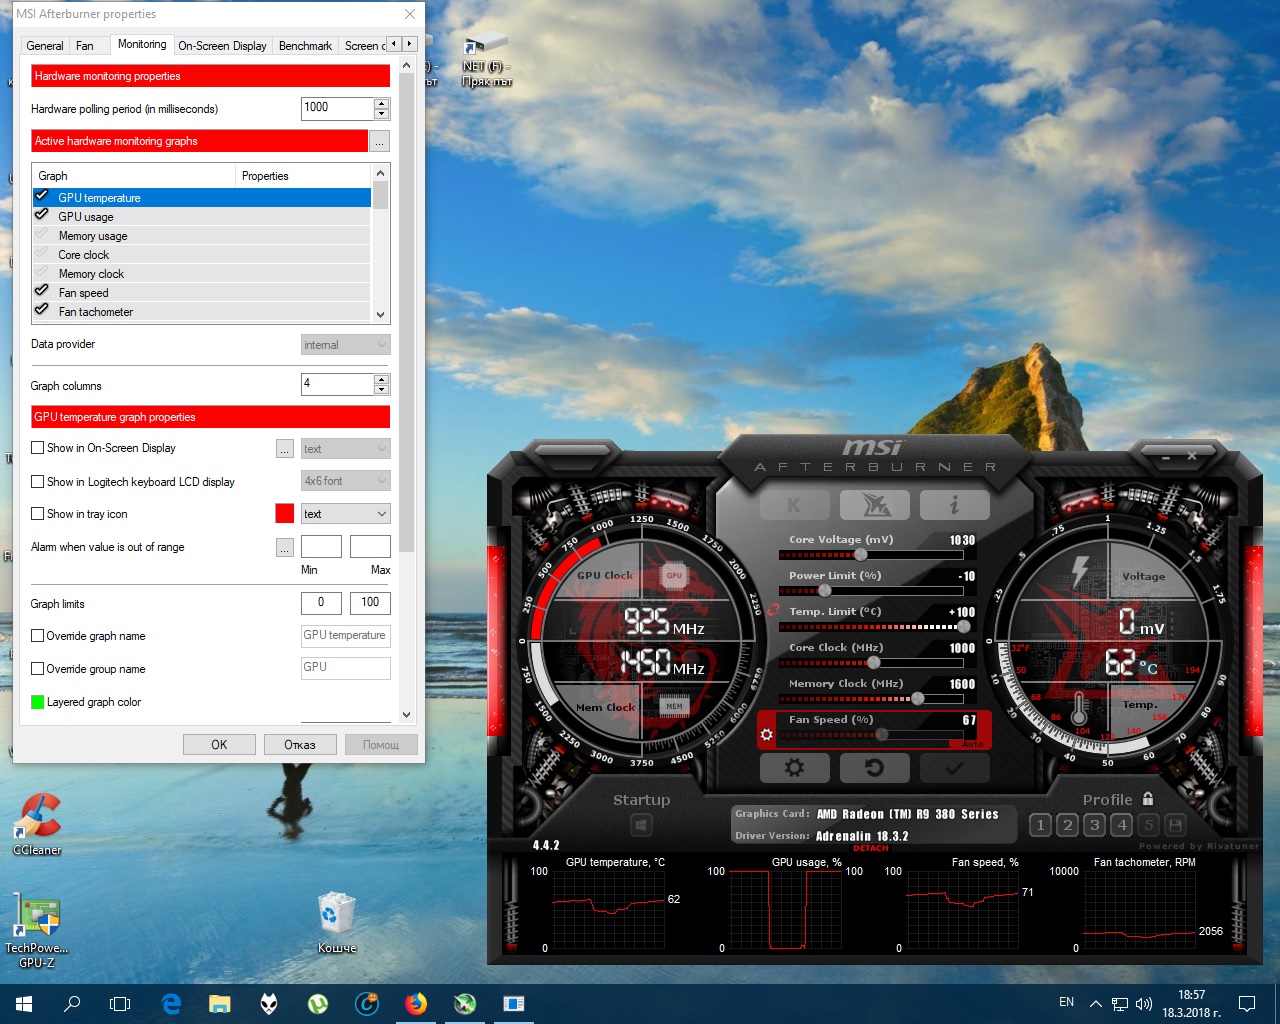The width and height of the screenshot is (1280, 1024).
Task: Click the Memory Clock (MHz) slider
Action: [x=870, y=699]
